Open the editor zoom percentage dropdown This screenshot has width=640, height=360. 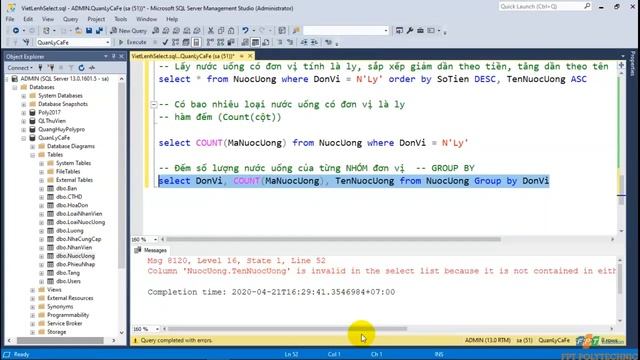click(x=155, y=239)
